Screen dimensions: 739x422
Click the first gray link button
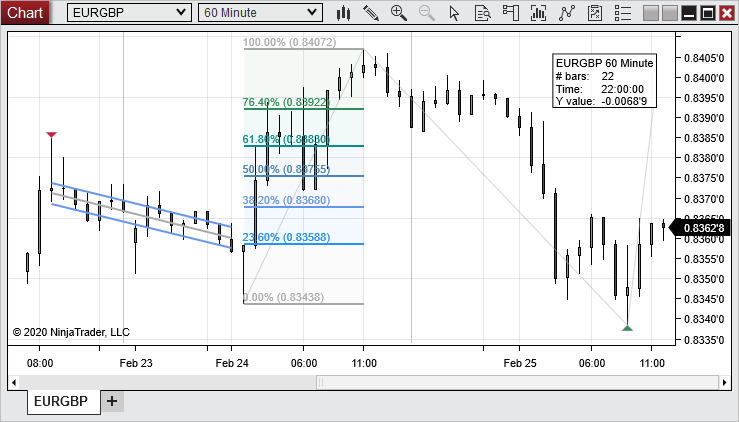click(x=651, y=13)
